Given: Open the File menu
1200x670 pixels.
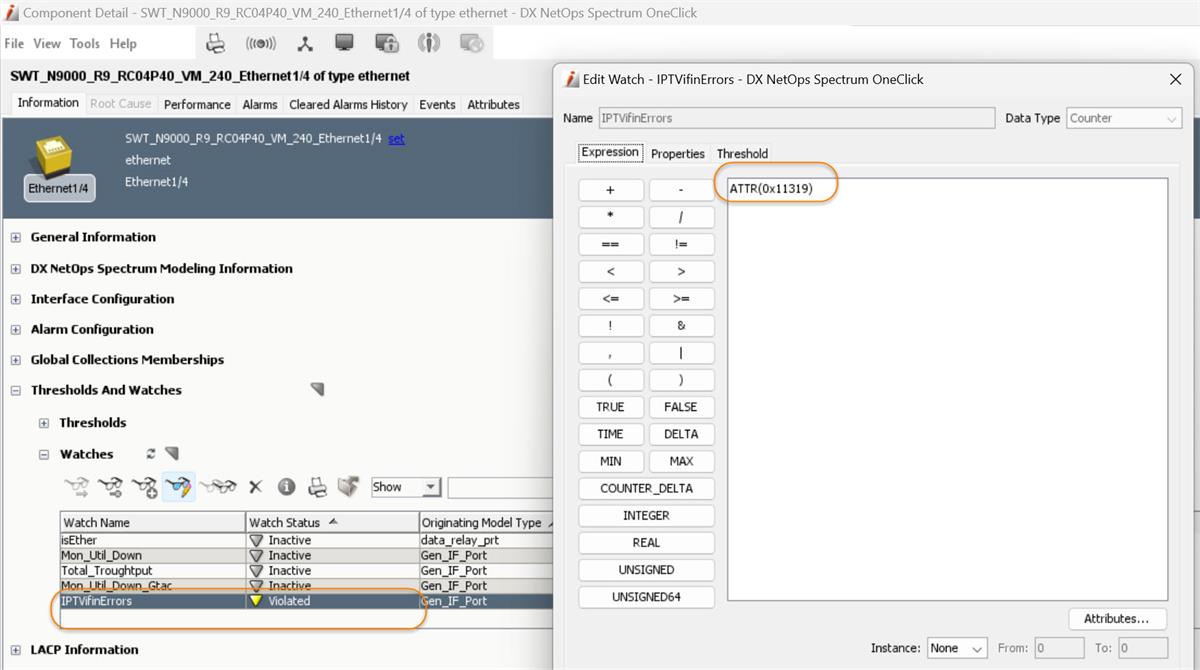Looking at the screenshot, I should 14,43.
